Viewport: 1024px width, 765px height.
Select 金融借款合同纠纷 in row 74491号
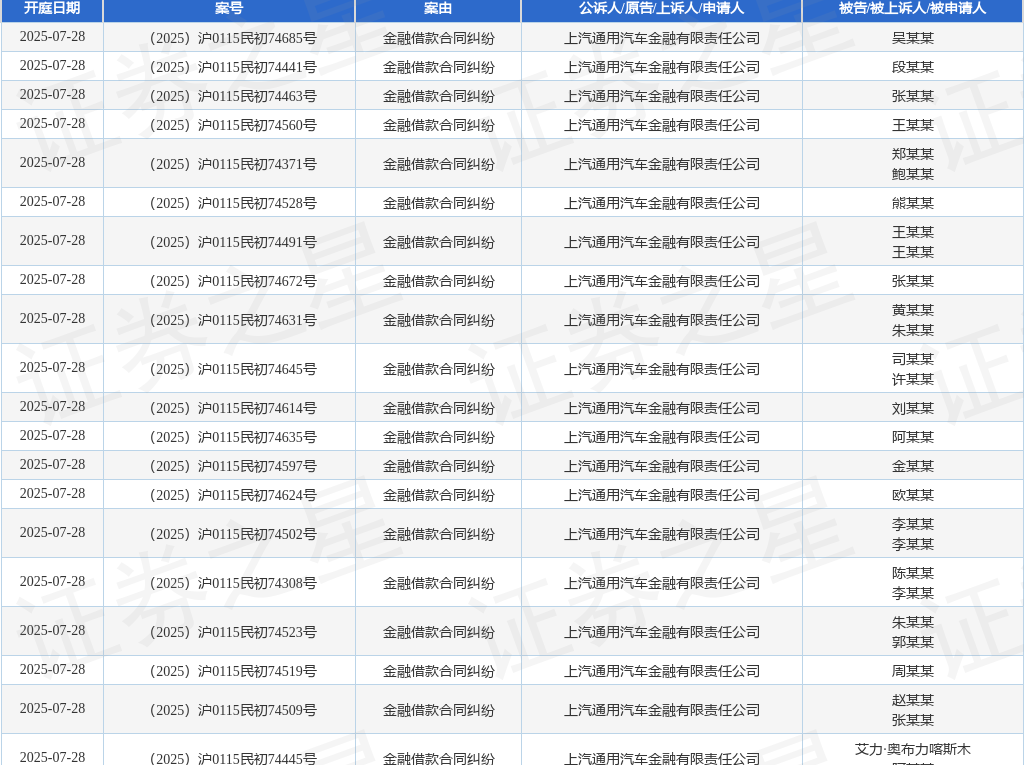coord(438,242)
